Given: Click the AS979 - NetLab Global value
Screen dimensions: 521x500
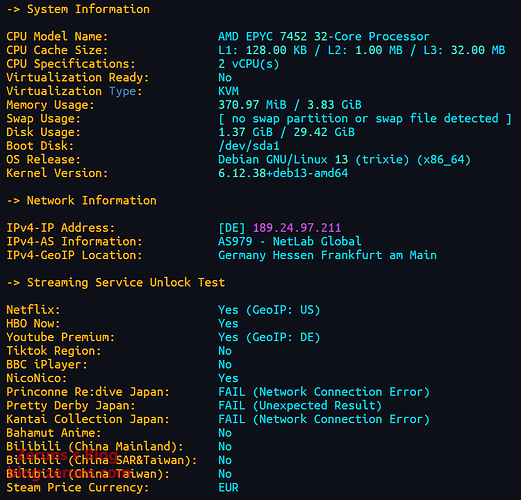Looking at the screenshot, I should 290,242.
